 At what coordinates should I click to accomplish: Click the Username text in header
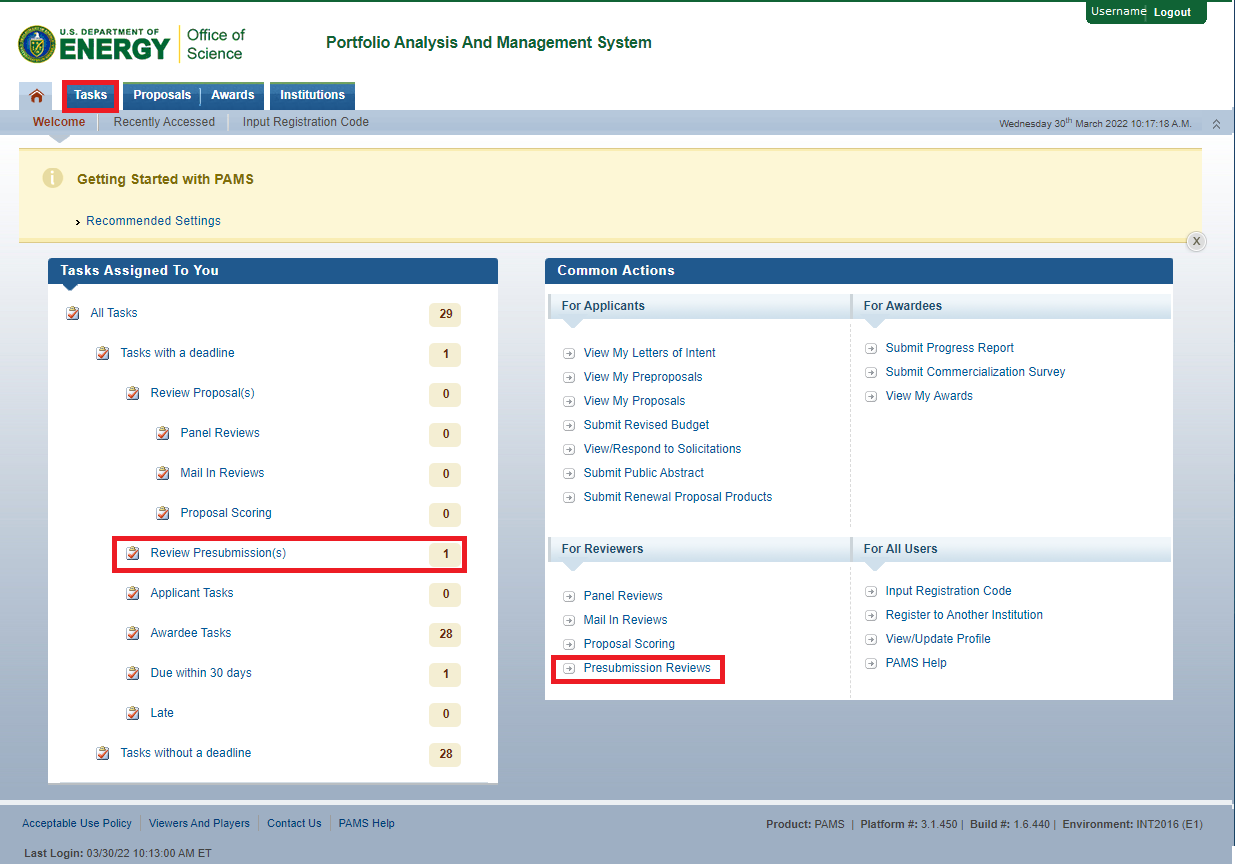[x=1118, y=12]
